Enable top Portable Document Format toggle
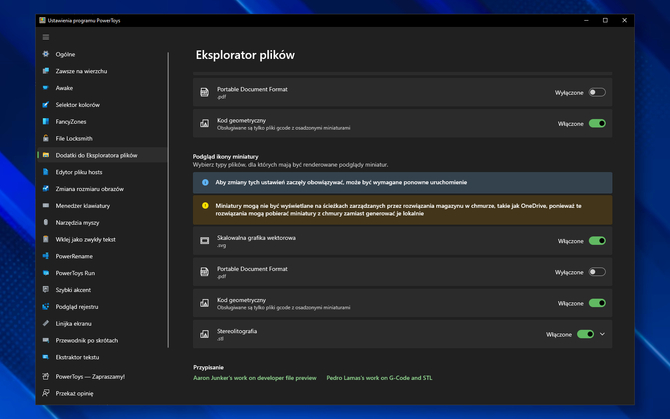Image resolution: width=670 pixels, height=419 pixels. pos(597,92)
